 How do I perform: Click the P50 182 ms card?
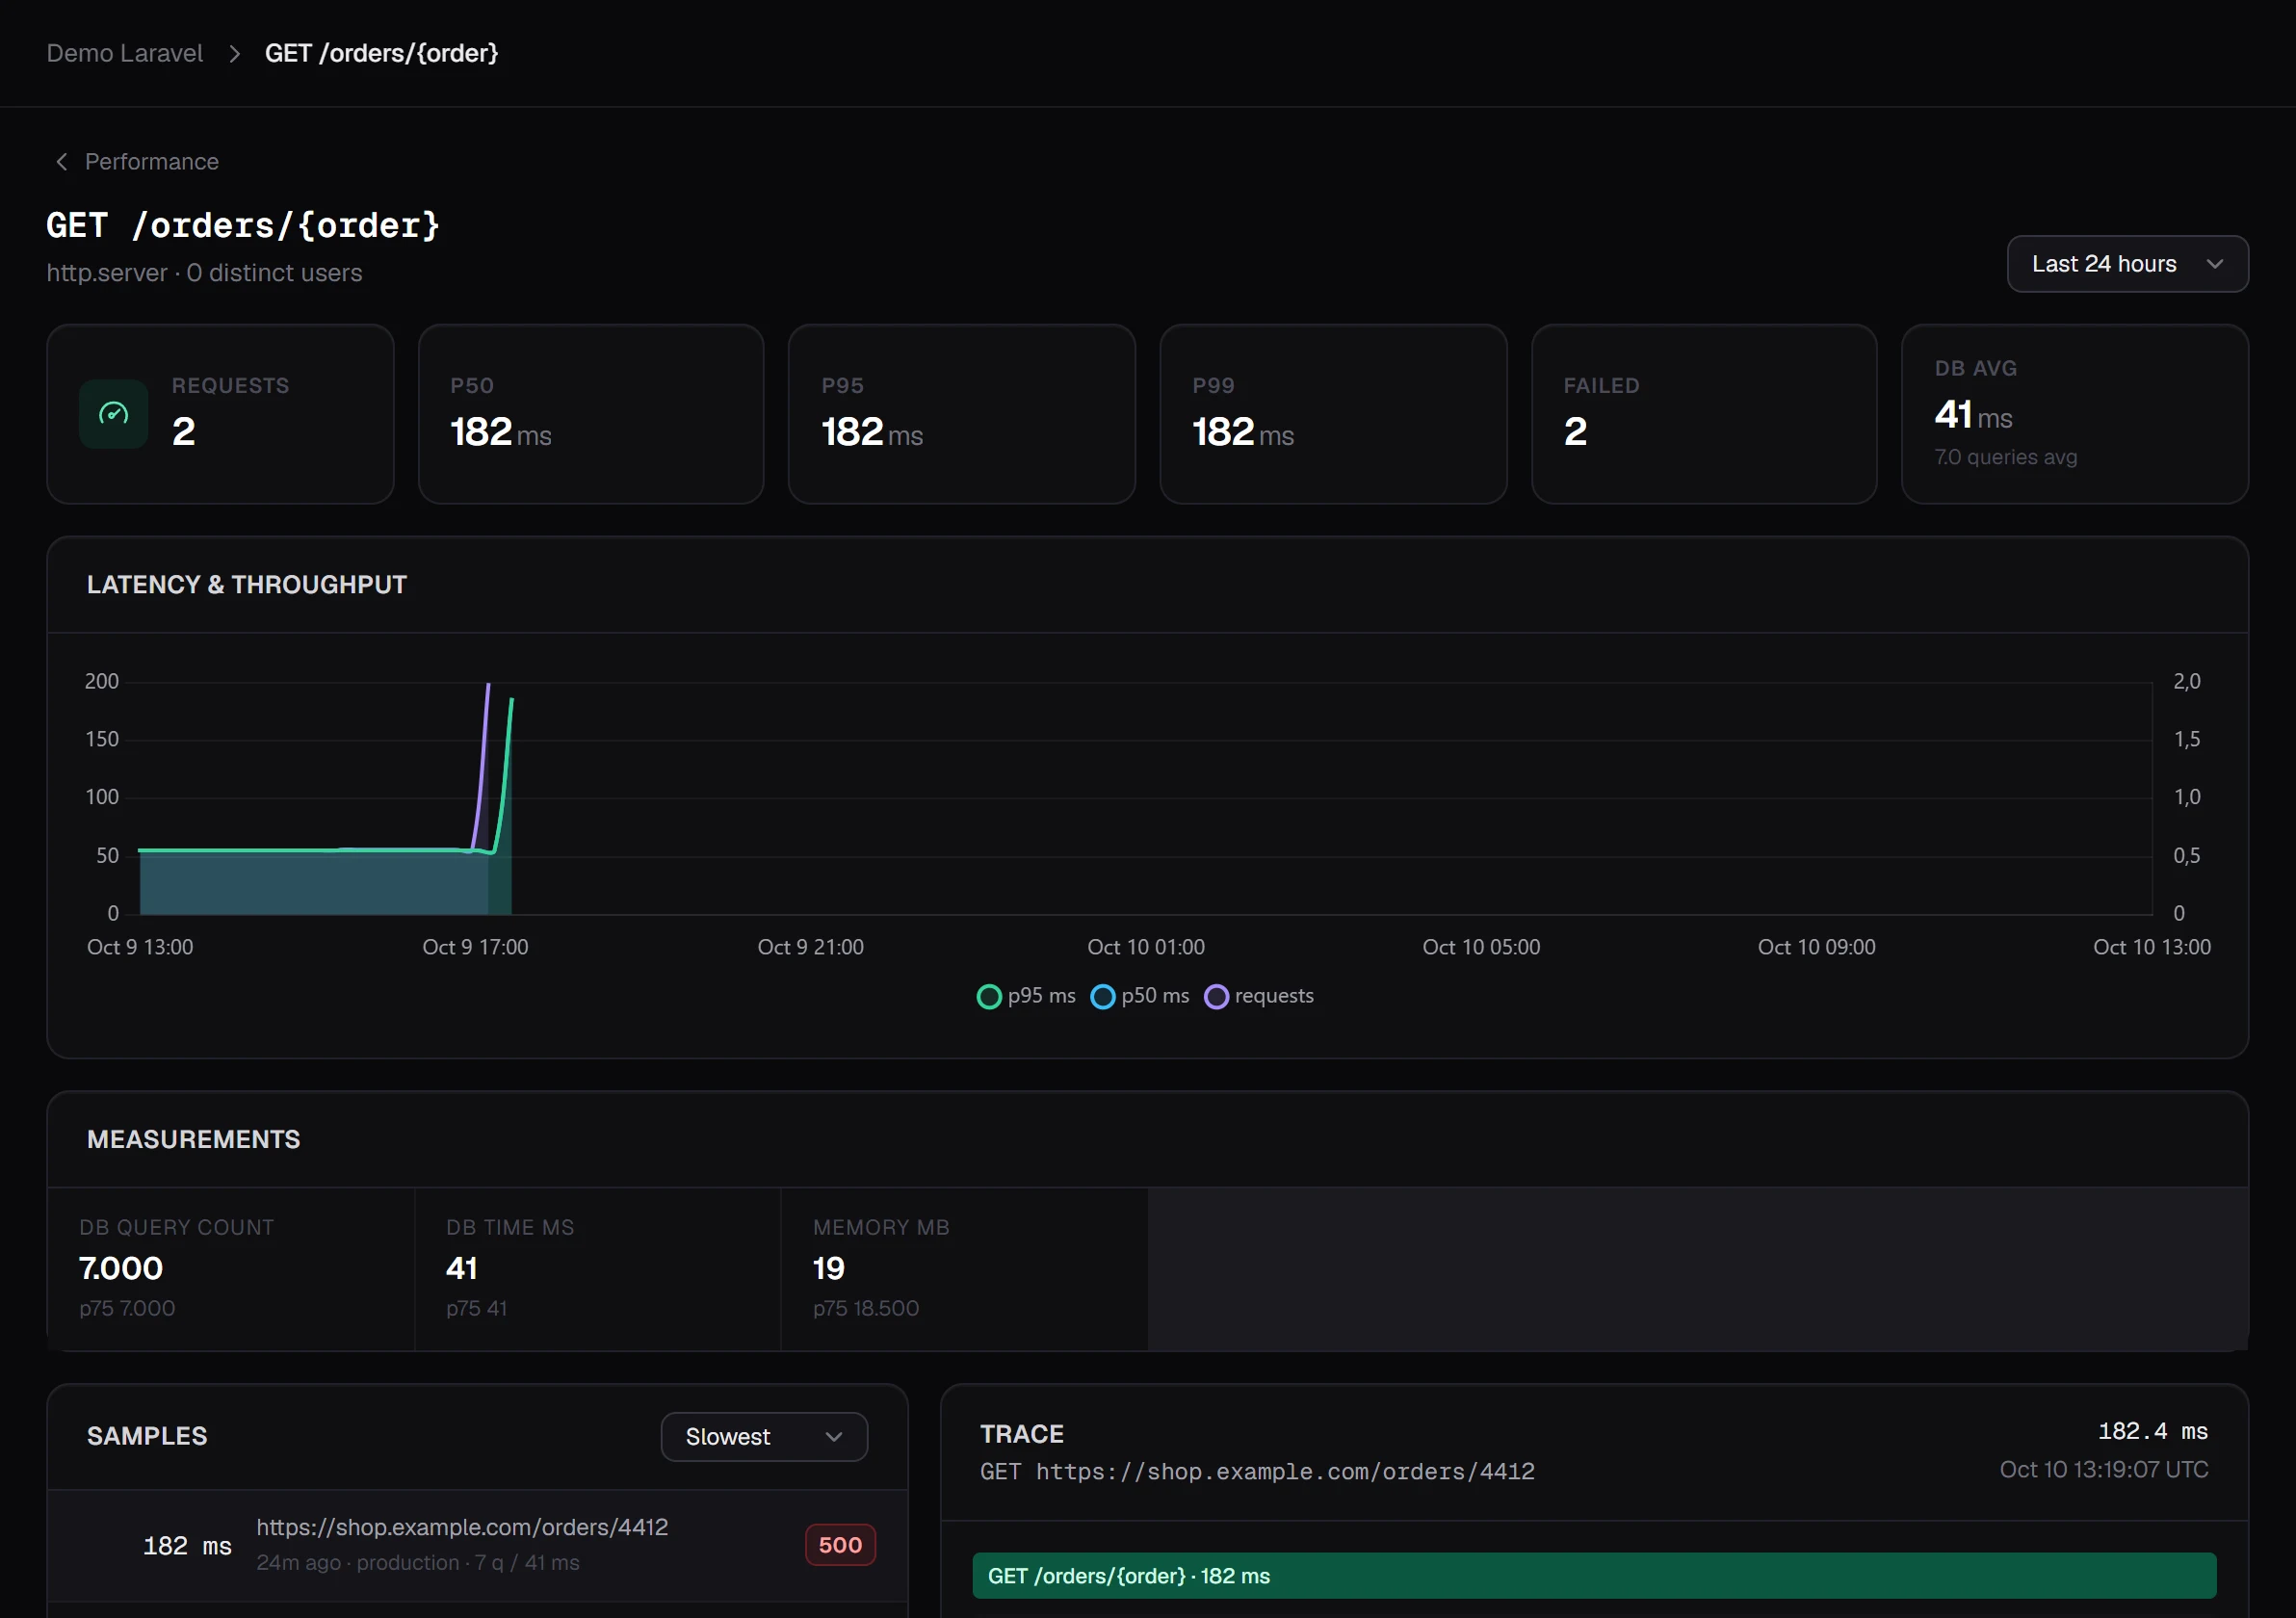(591, 414)
